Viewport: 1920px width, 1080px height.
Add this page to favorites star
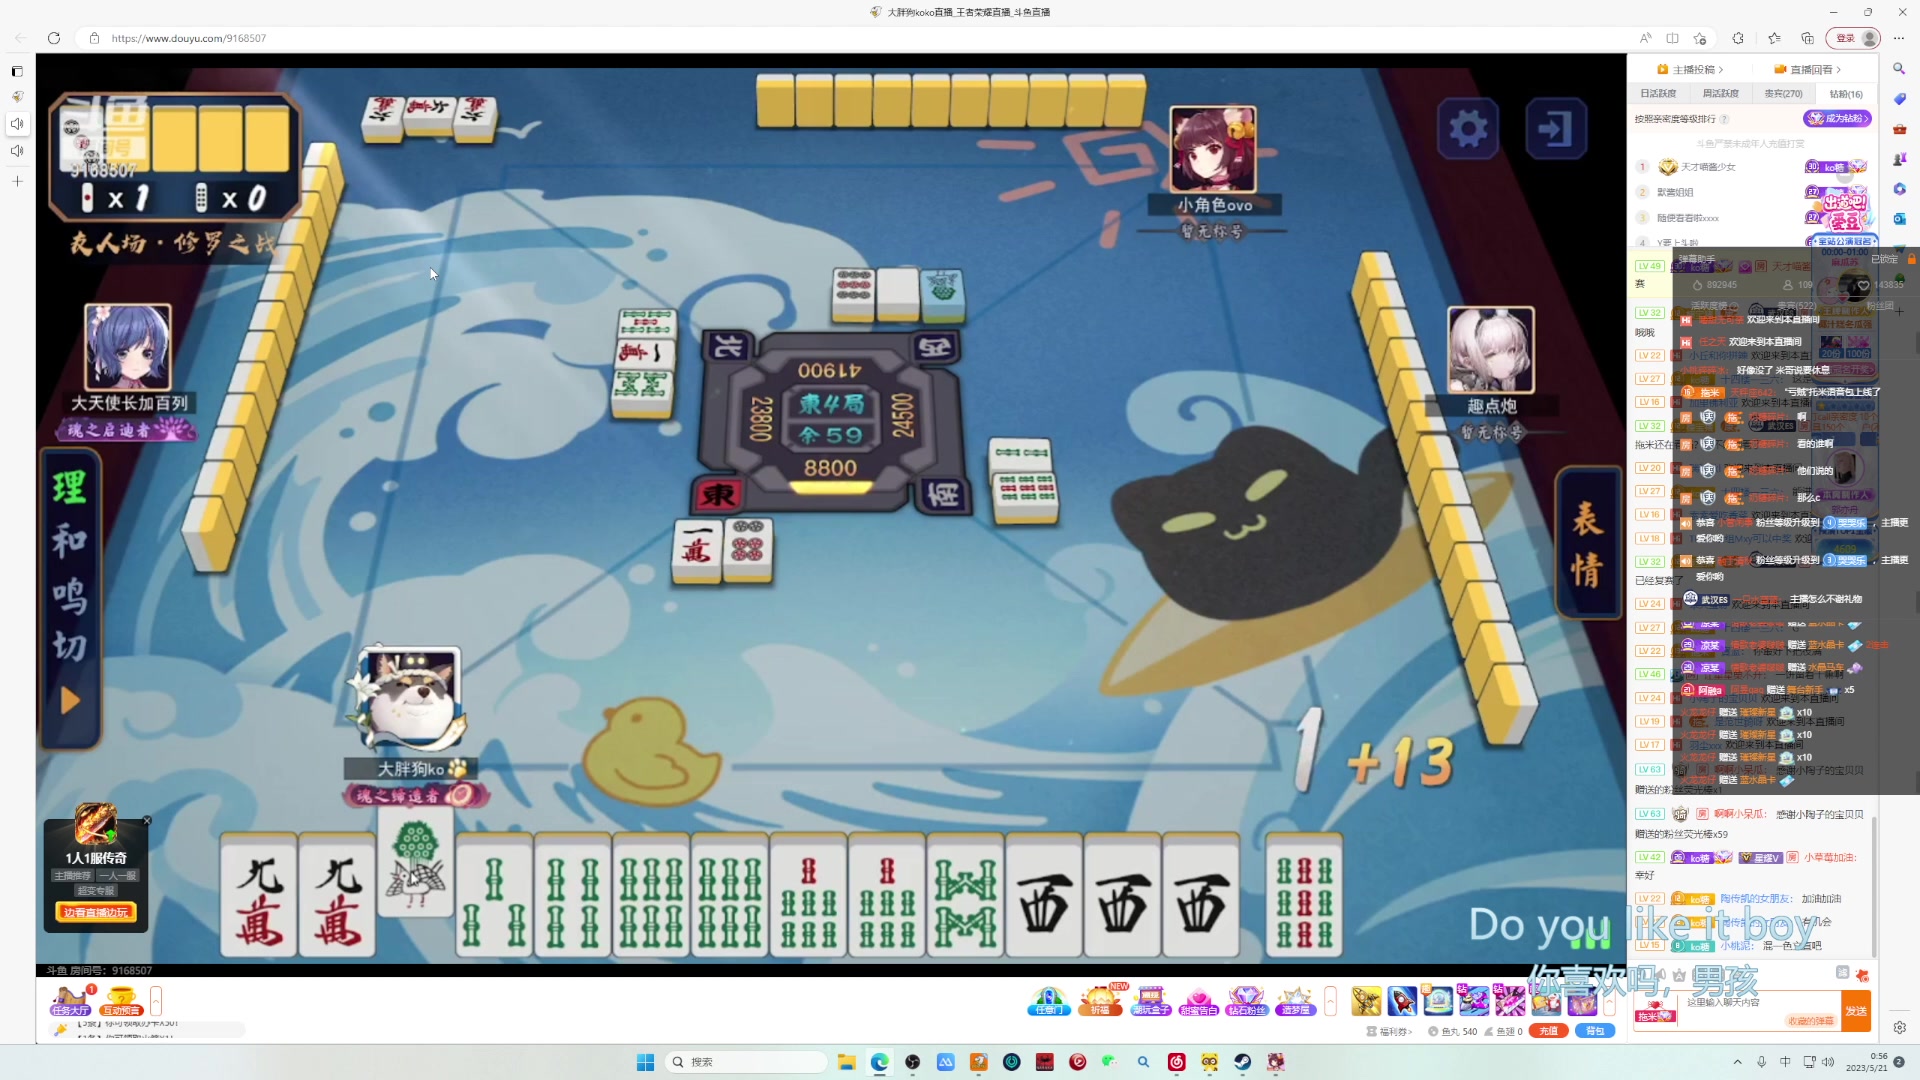(1700, 38)
